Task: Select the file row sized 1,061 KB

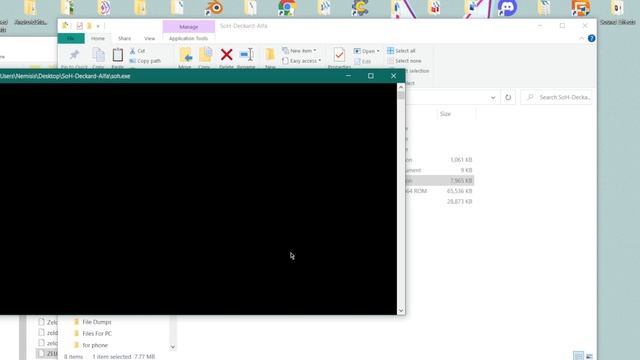Action: pyautogui.click(x=439, y=160)
